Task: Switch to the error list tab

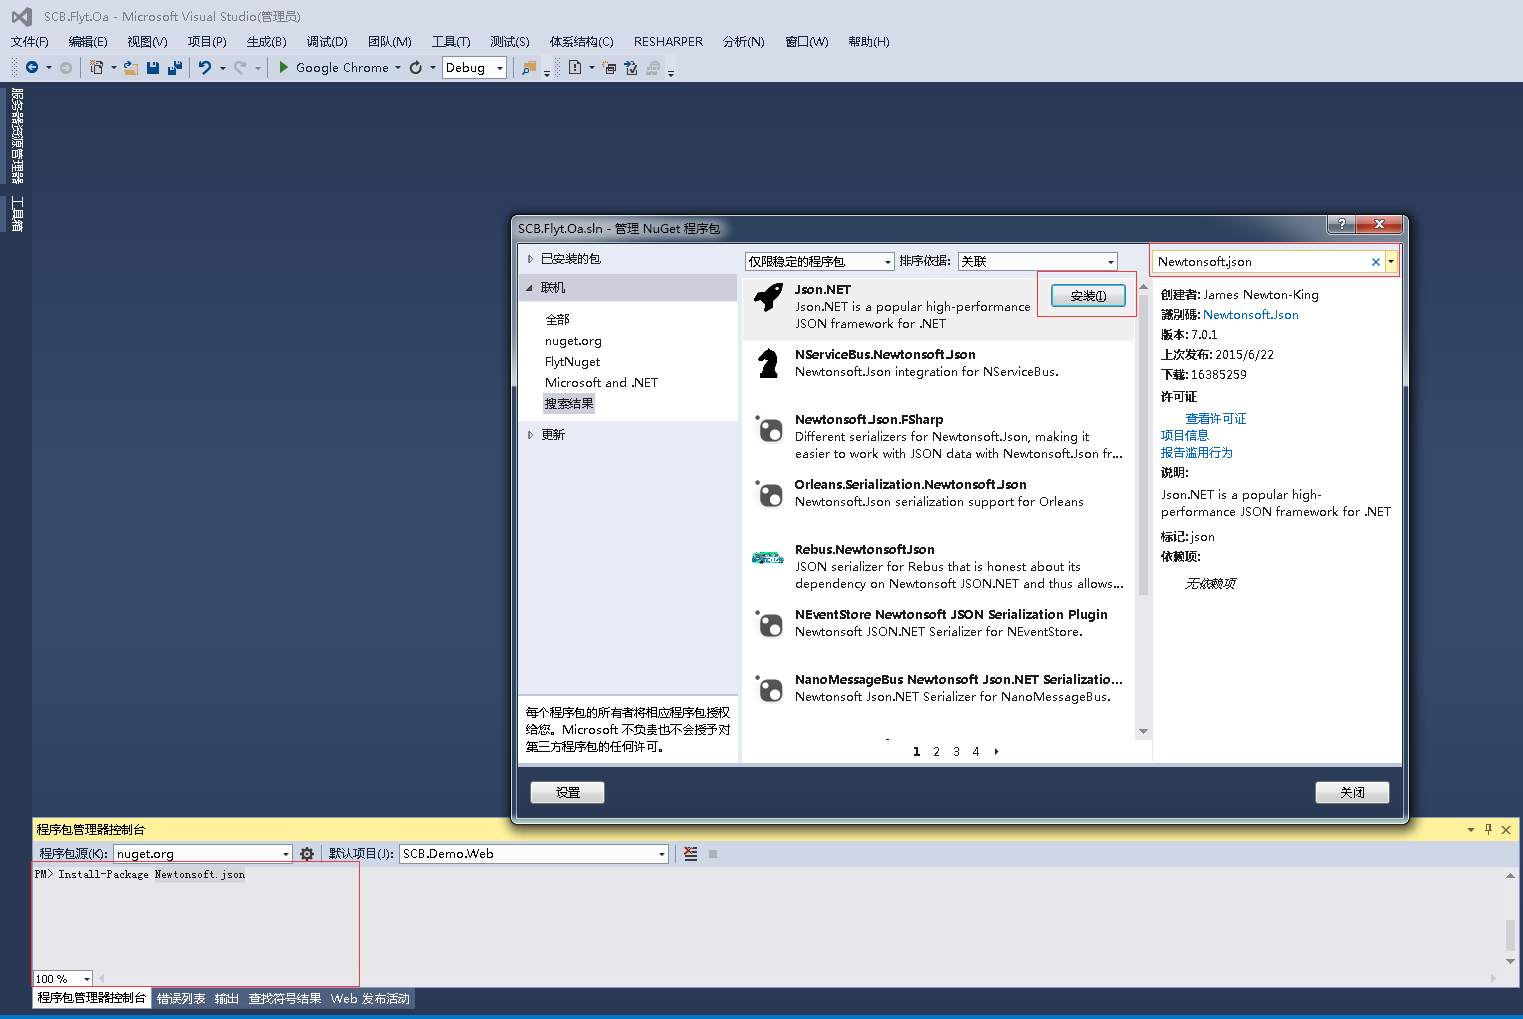Action: point(181,999)
